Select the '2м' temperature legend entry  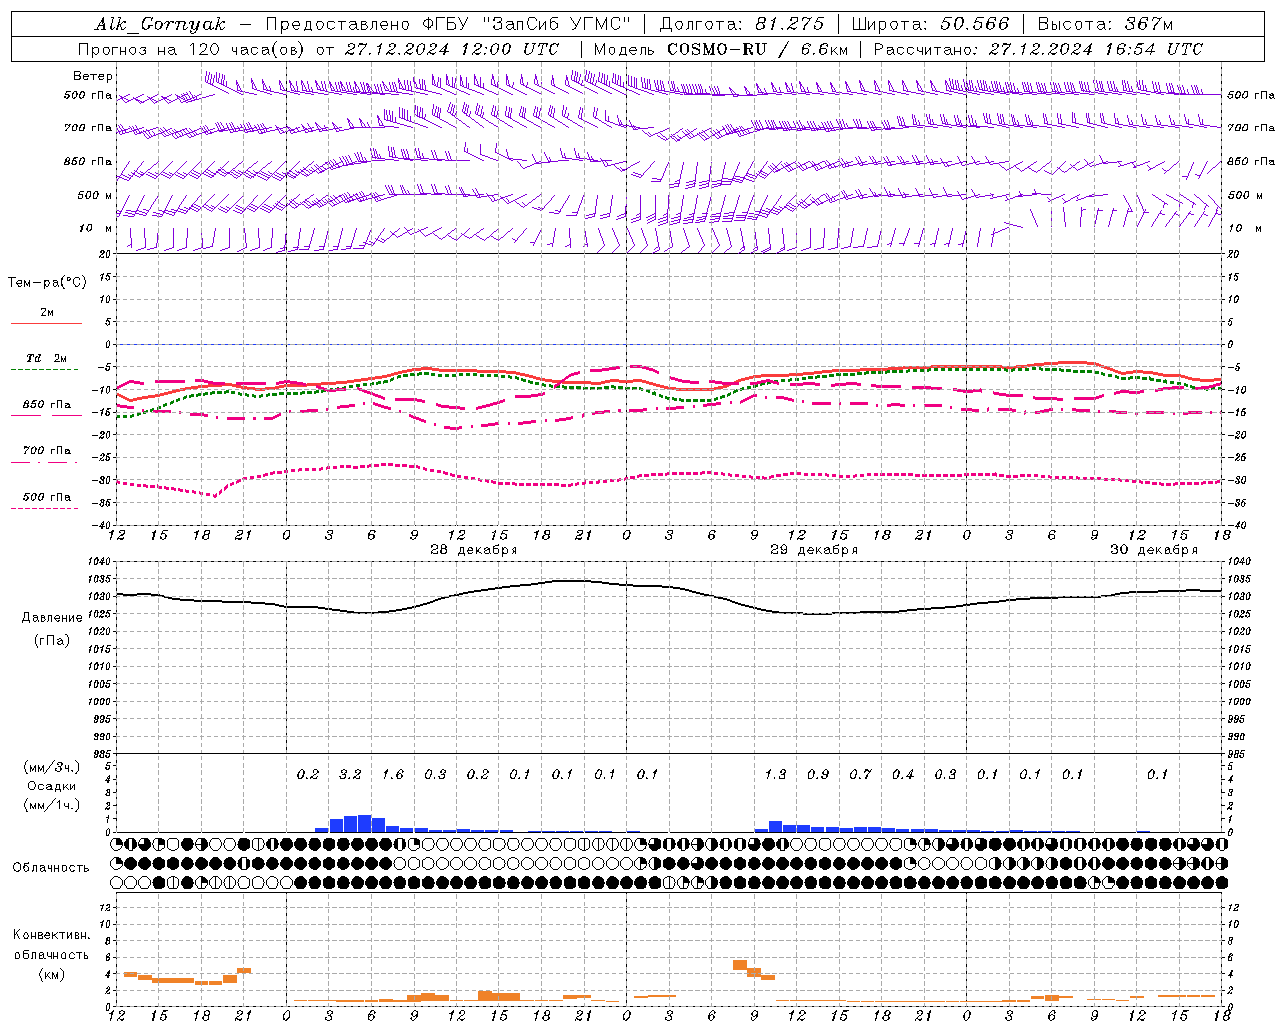47,313
